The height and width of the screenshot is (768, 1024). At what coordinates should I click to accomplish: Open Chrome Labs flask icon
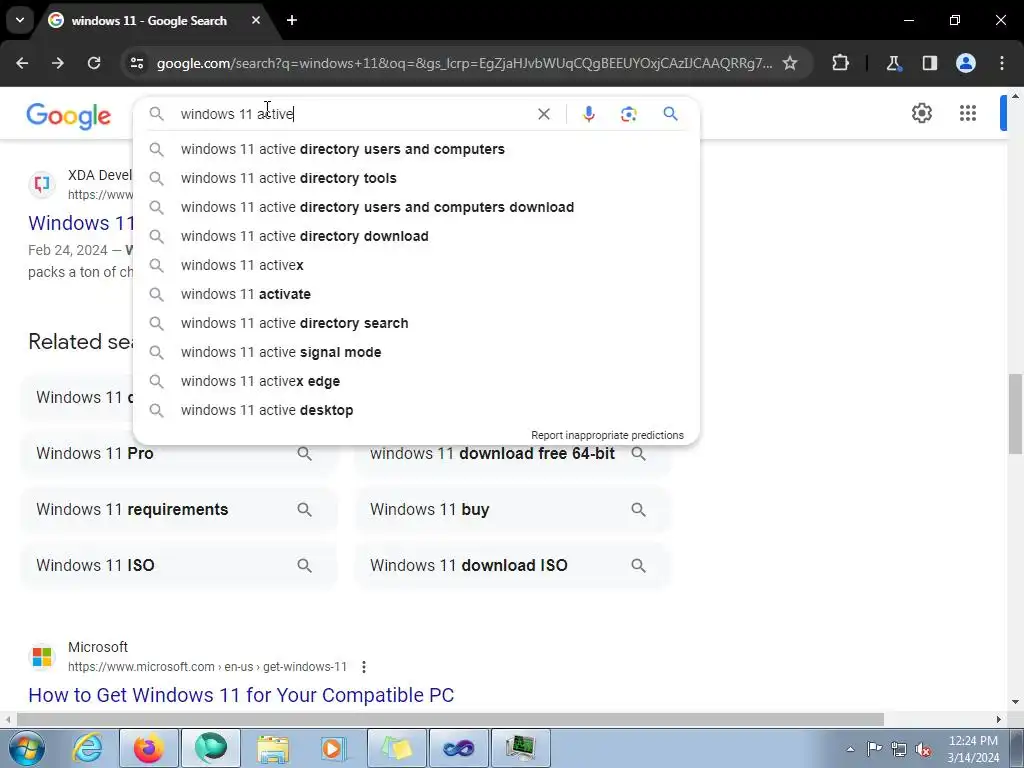(893, 63)
